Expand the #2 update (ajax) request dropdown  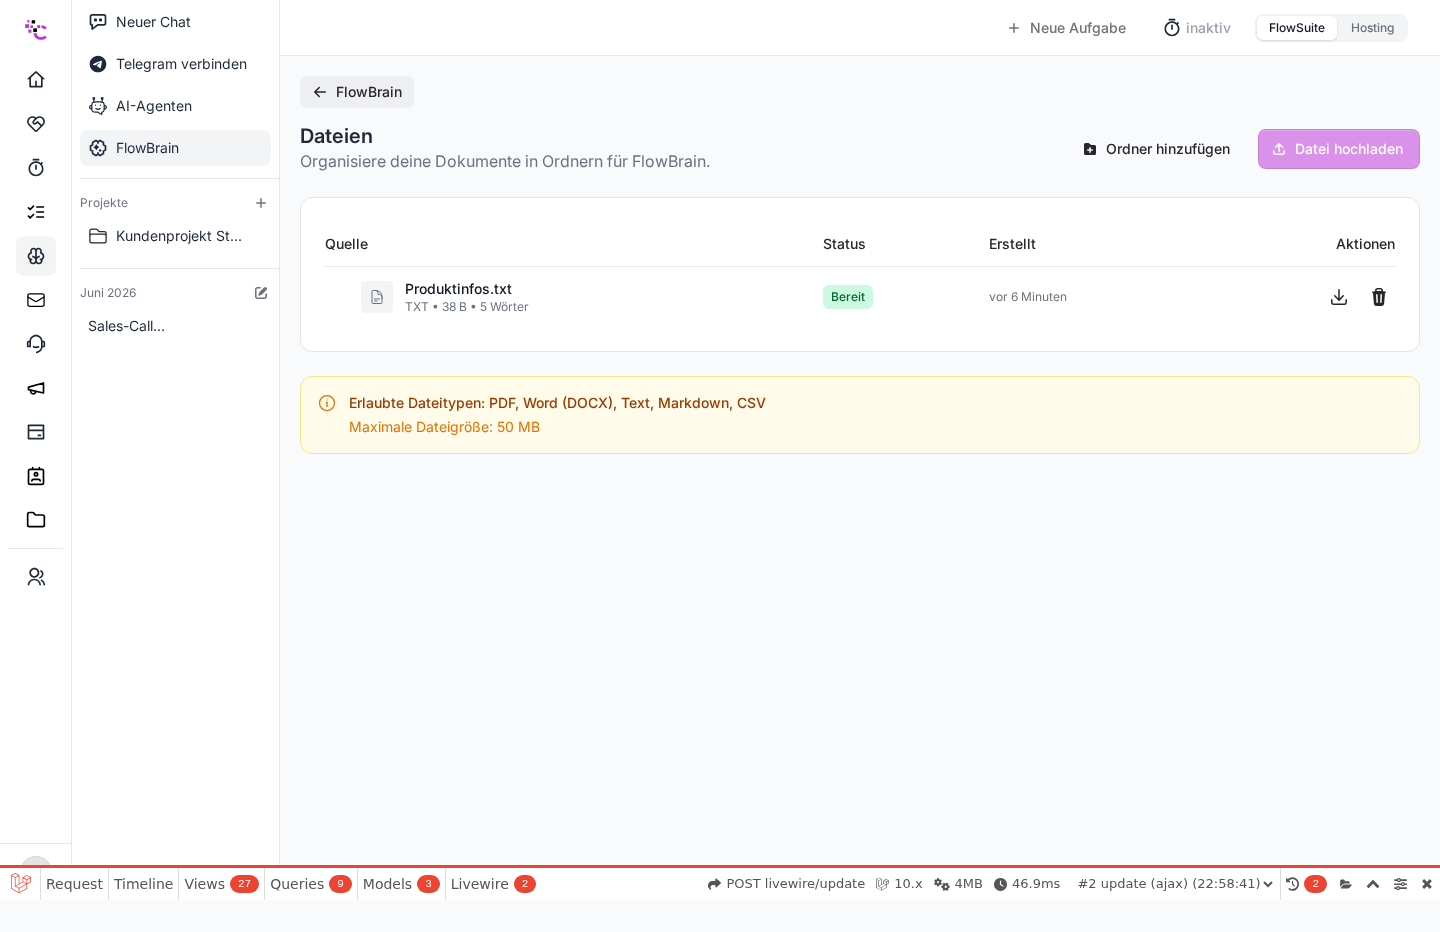click(x=1175, y=884)
